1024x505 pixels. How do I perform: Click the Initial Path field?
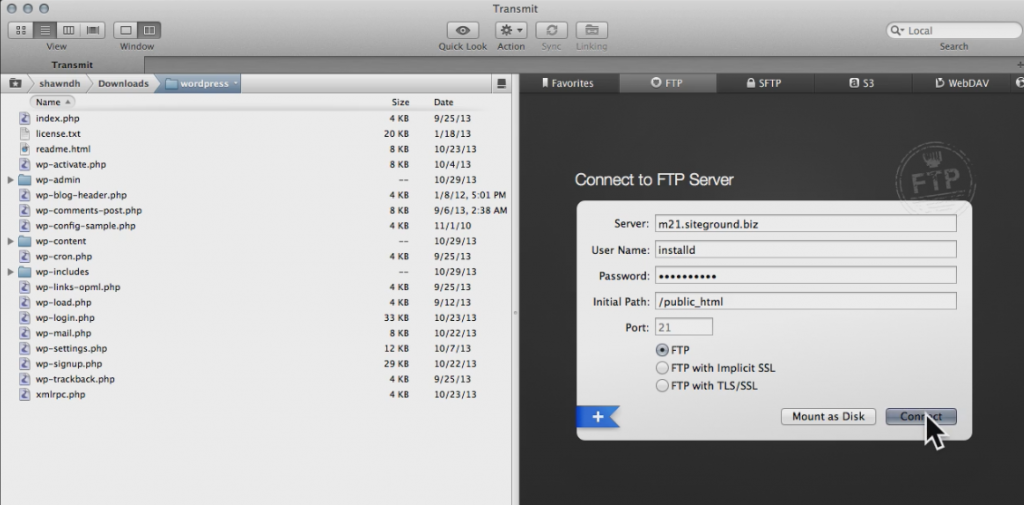tap(805, 301)
